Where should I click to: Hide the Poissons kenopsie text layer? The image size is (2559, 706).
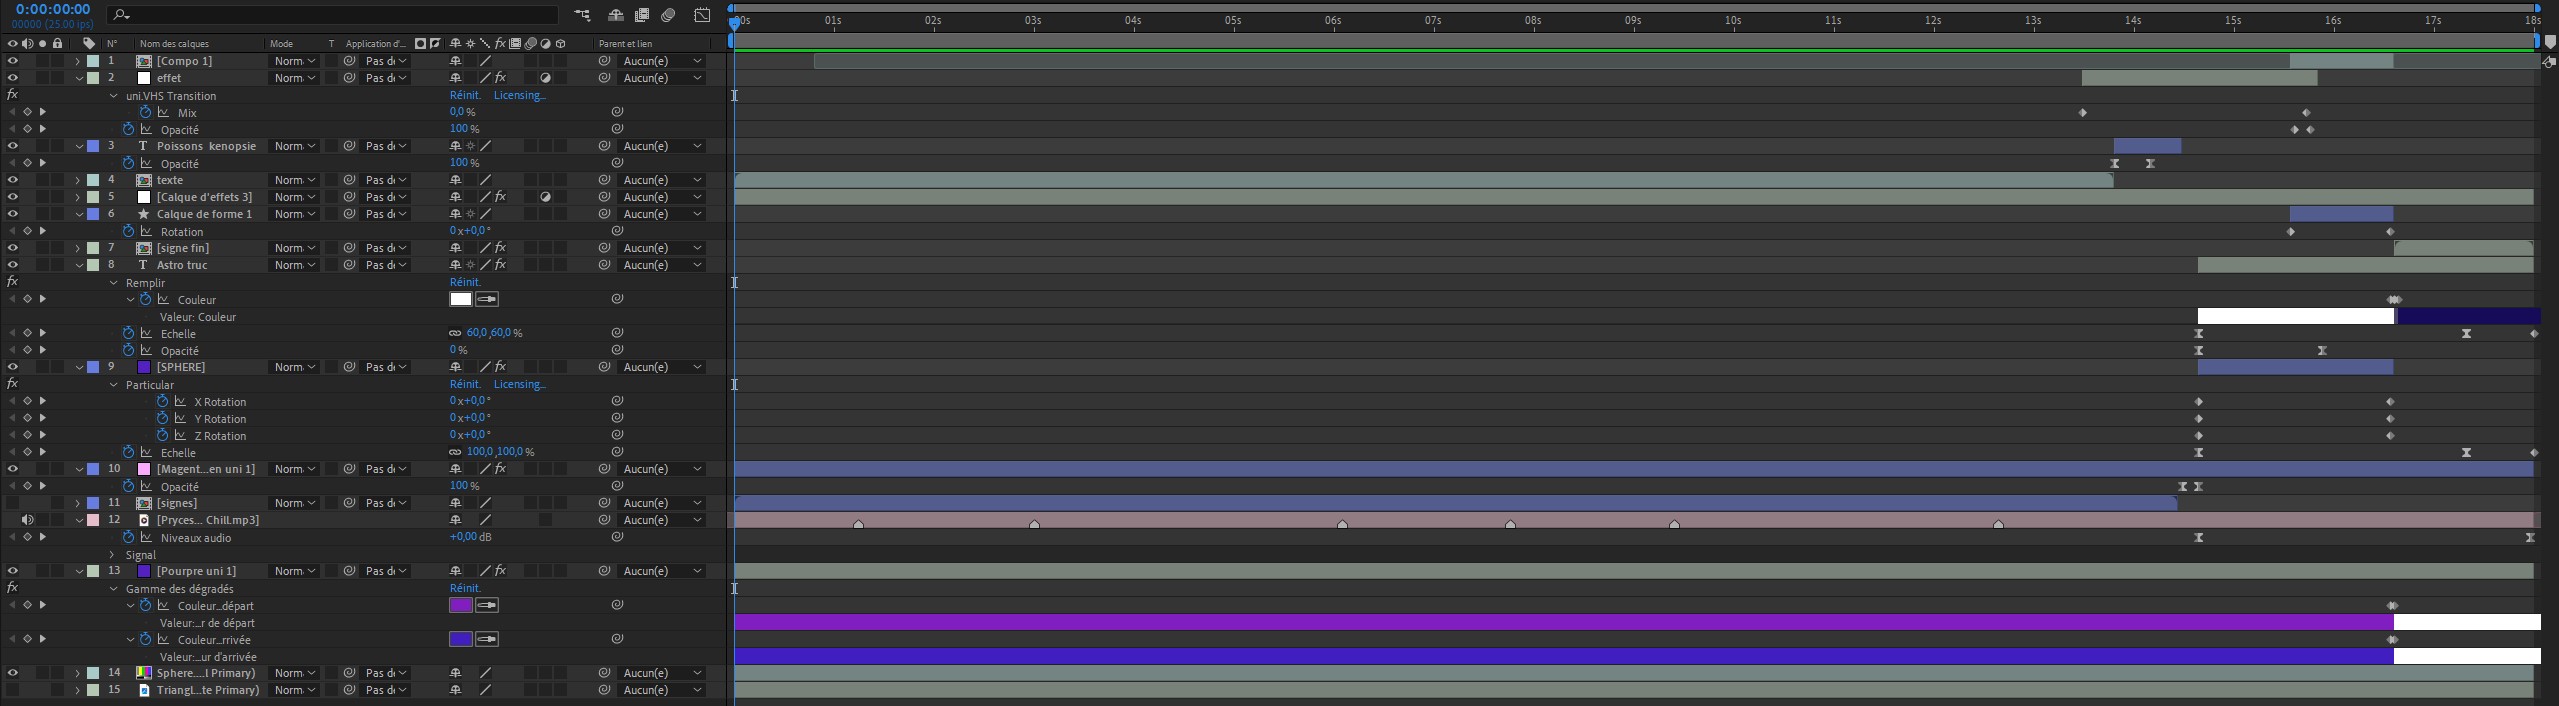coord(12,146)
